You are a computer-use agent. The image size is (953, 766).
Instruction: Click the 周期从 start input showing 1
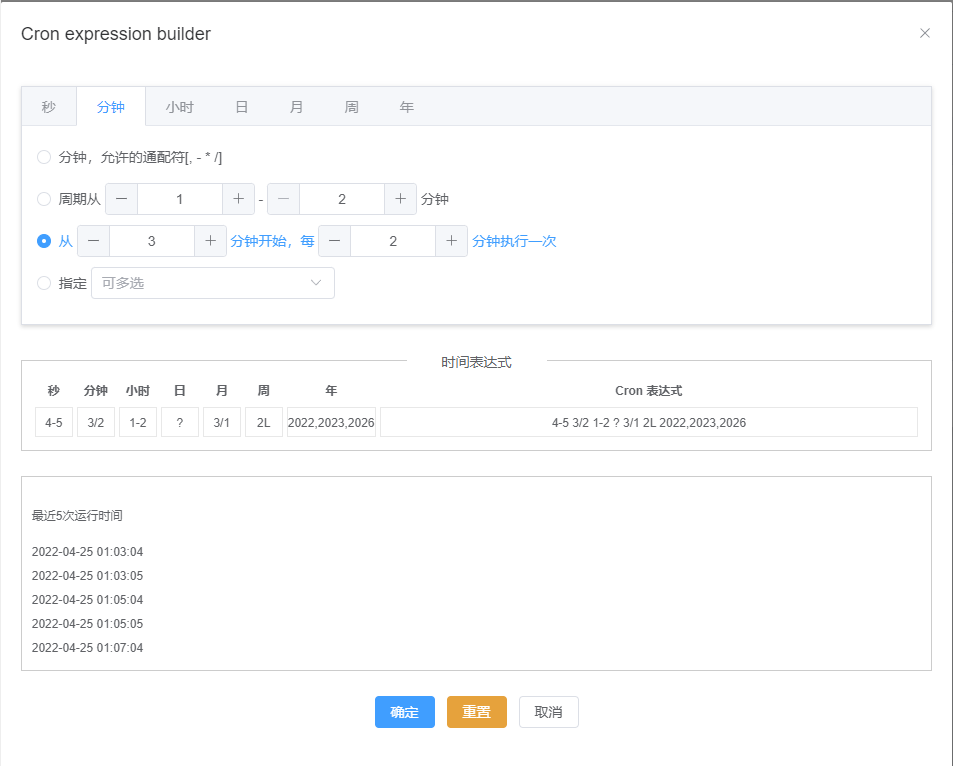tap(180, 199)
